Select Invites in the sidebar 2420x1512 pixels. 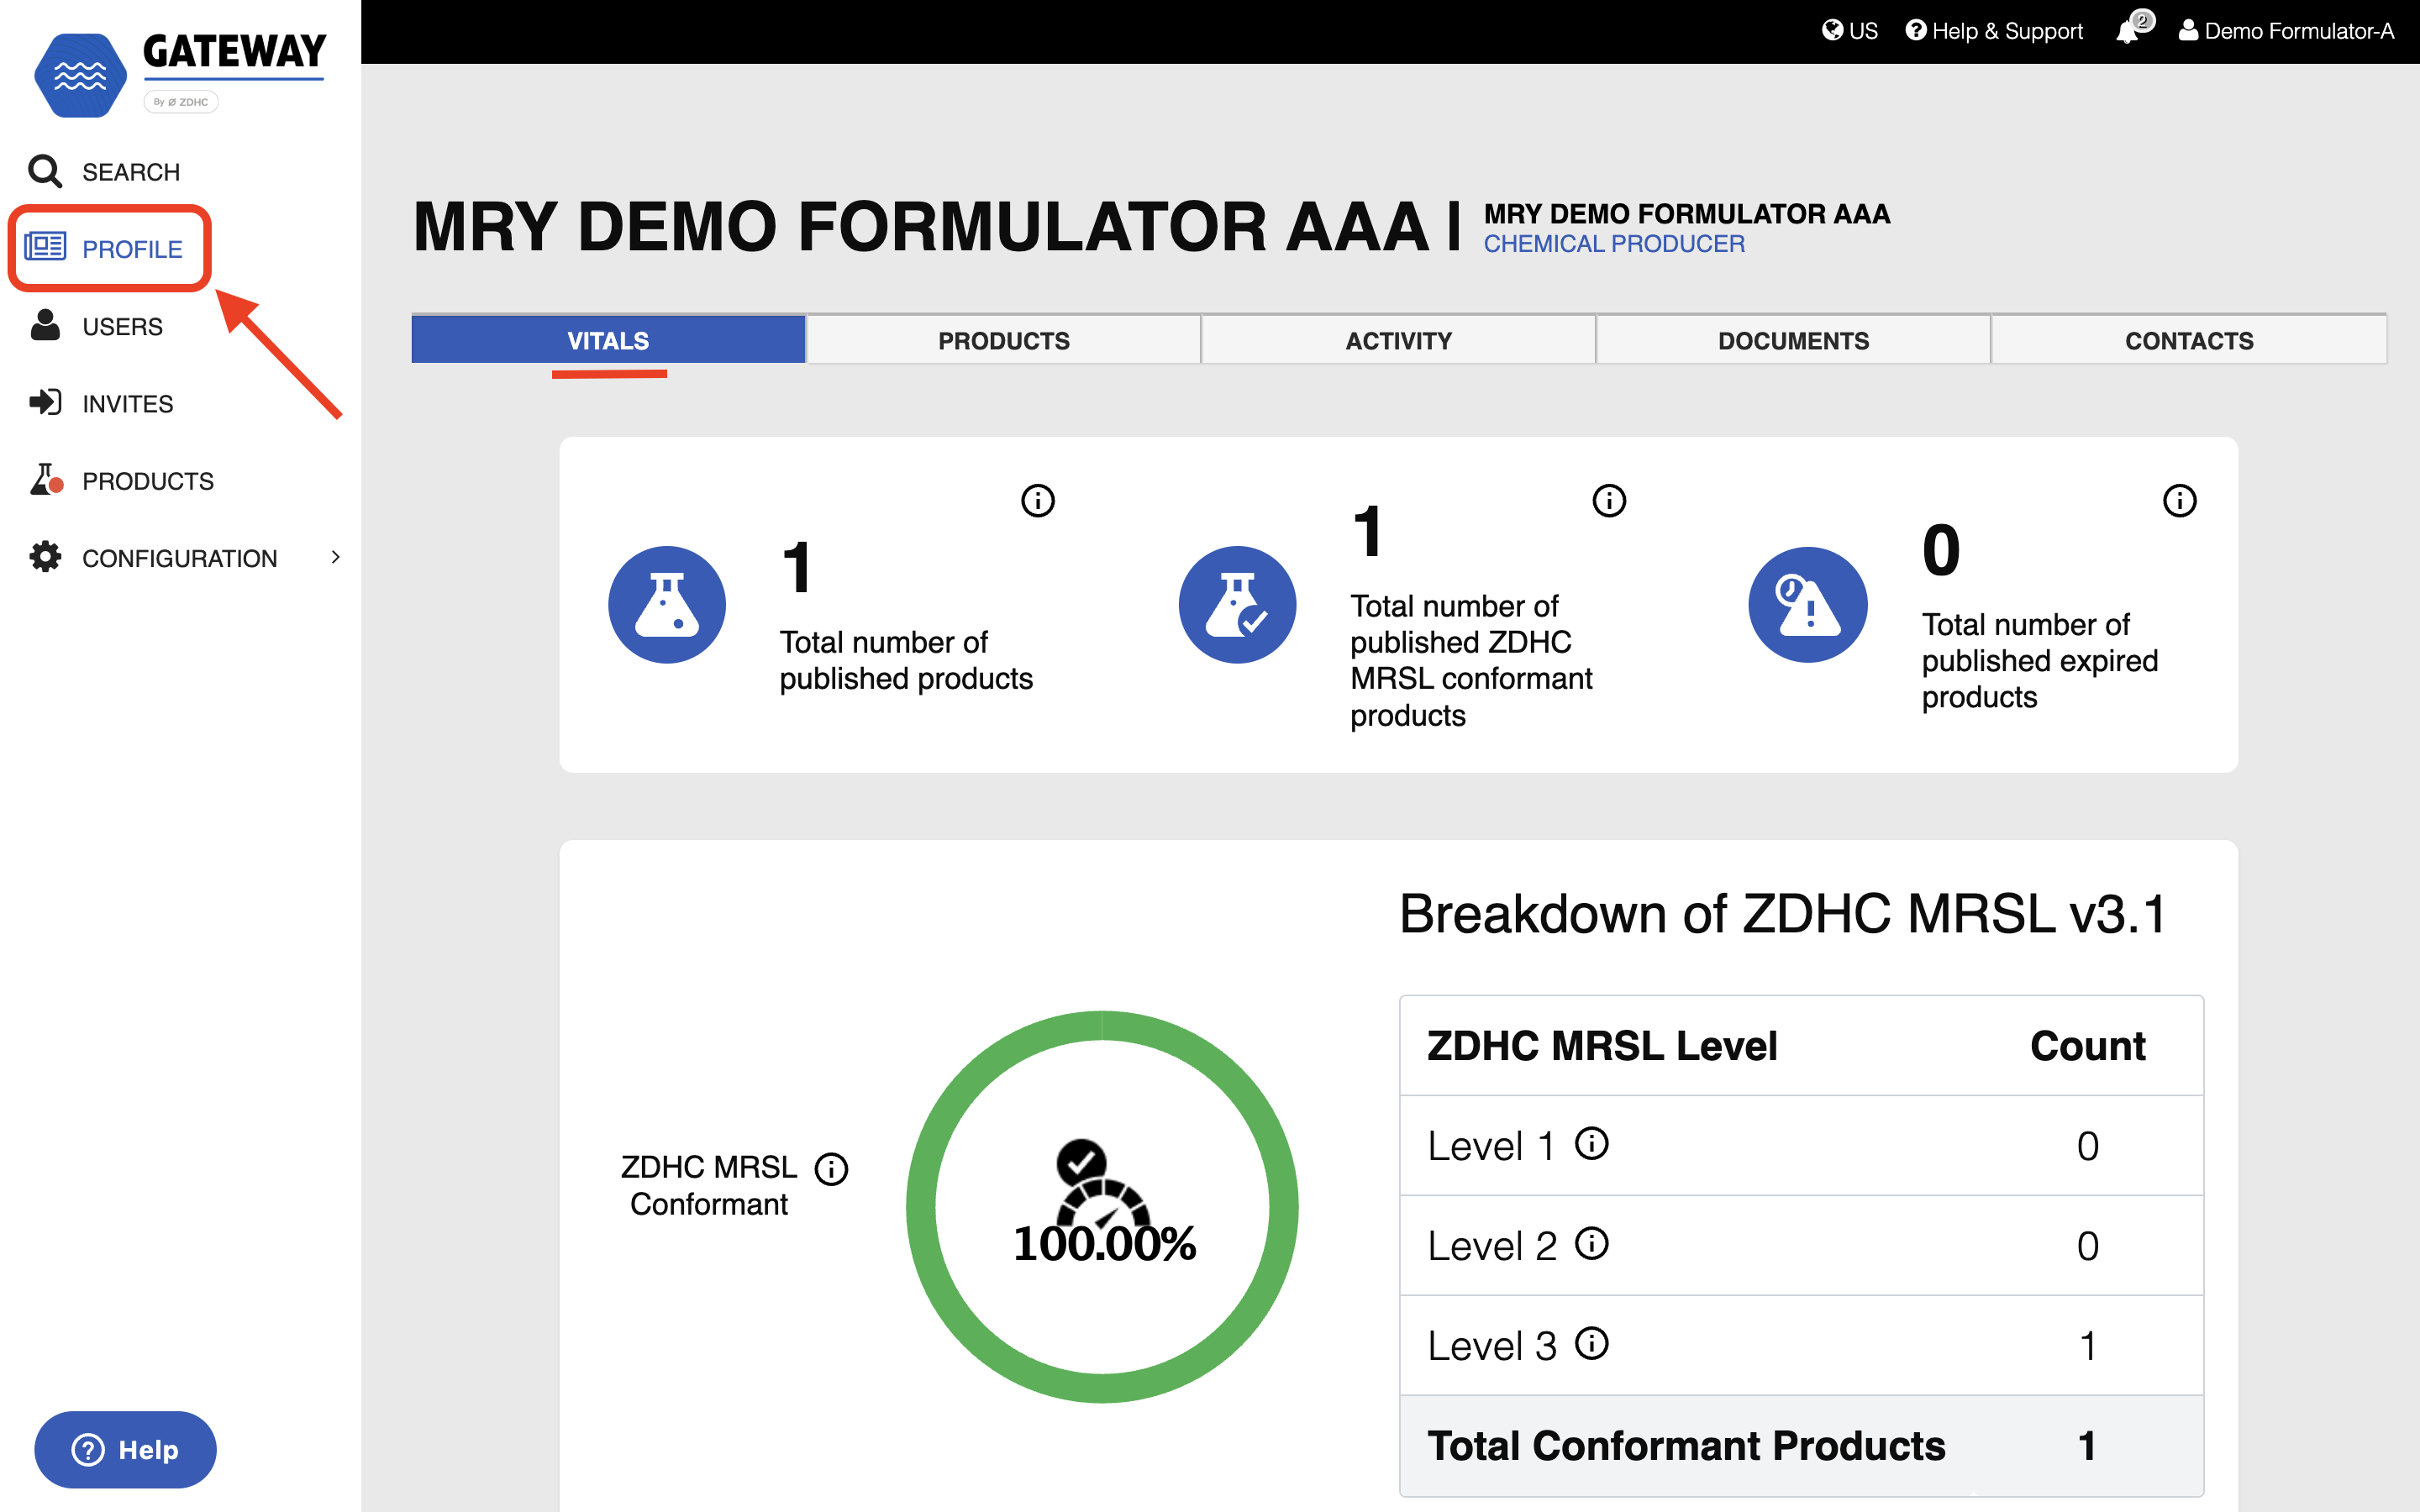128,403
